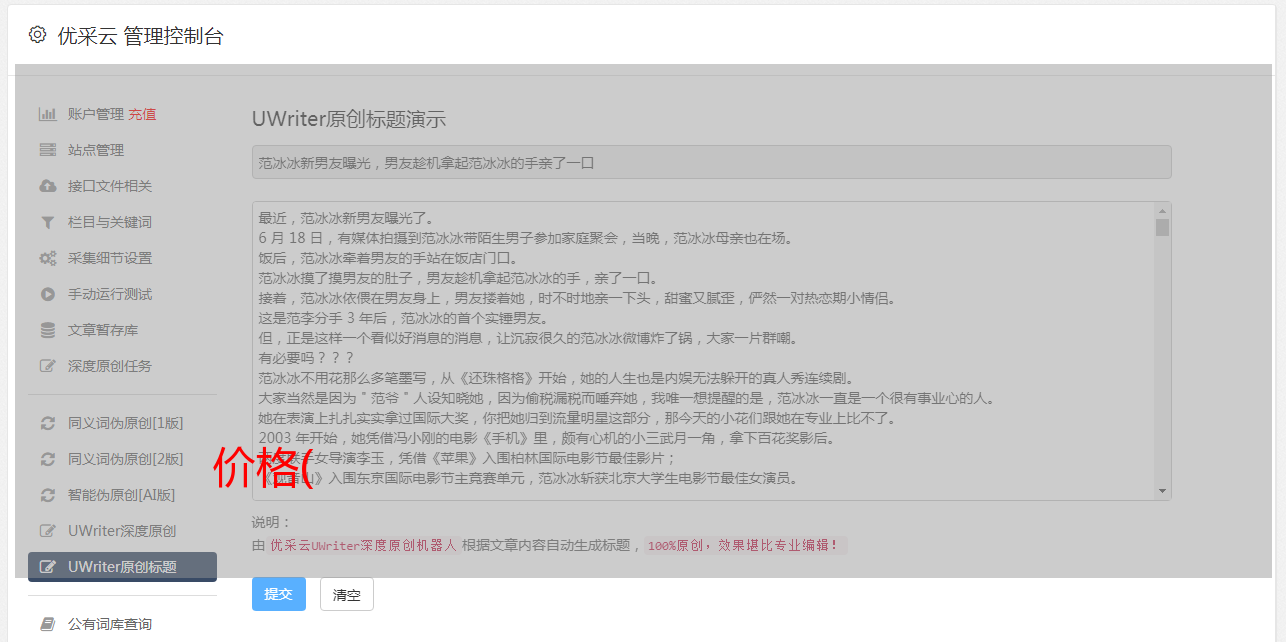
Task: Click inside the article text area
Action: pos(711,350)
